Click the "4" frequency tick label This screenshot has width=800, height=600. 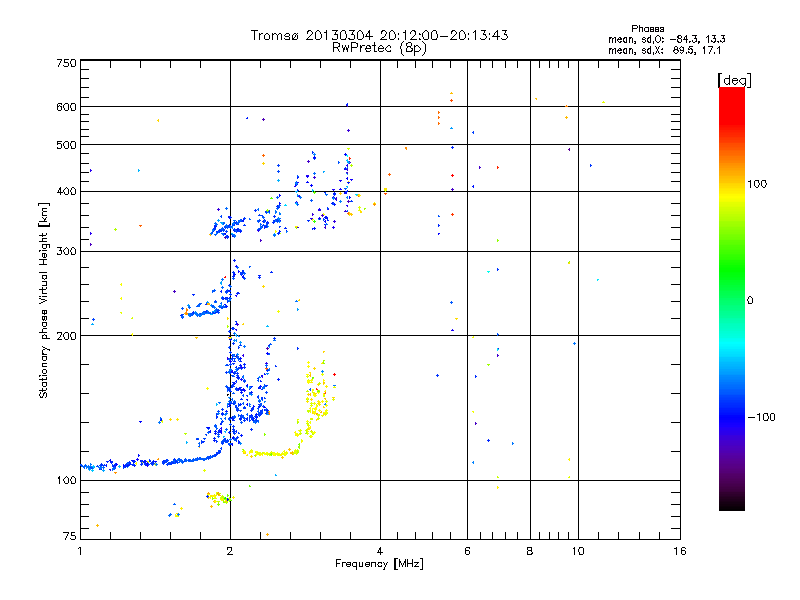[x=380, y=551]
